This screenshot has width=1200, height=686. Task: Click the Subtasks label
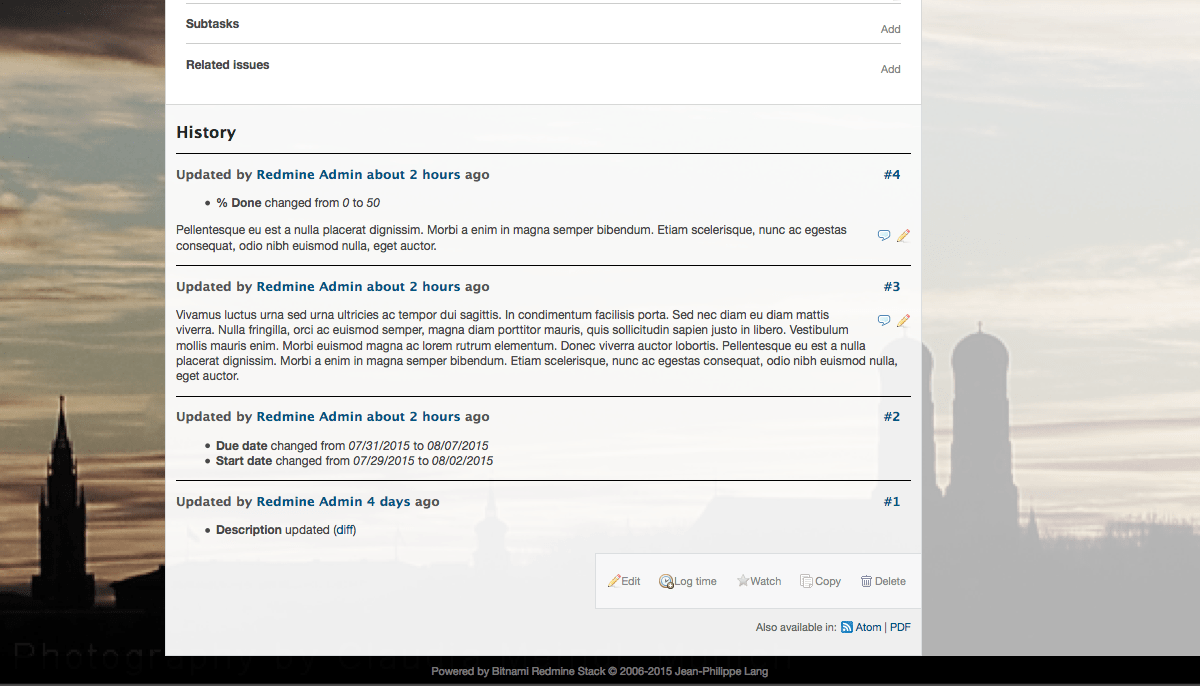point(212,24)
